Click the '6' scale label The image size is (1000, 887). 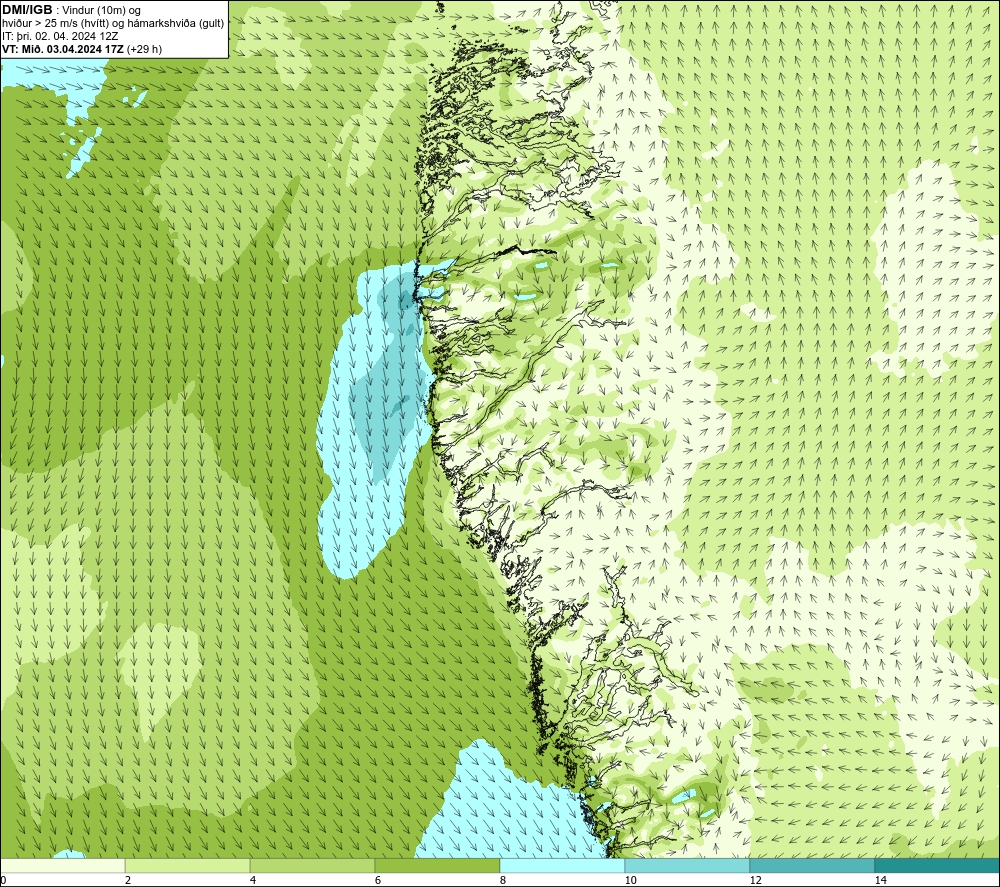tap(378, 880)
